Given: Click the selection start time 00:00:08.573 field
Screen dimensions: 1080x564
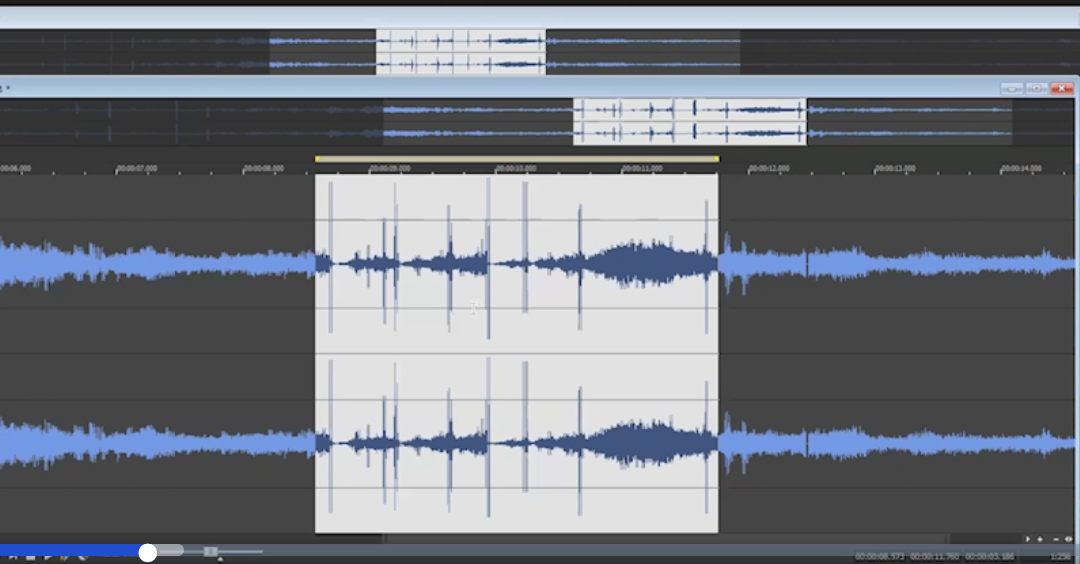Looking at the screenshot, I should click(x=879, y=556).
